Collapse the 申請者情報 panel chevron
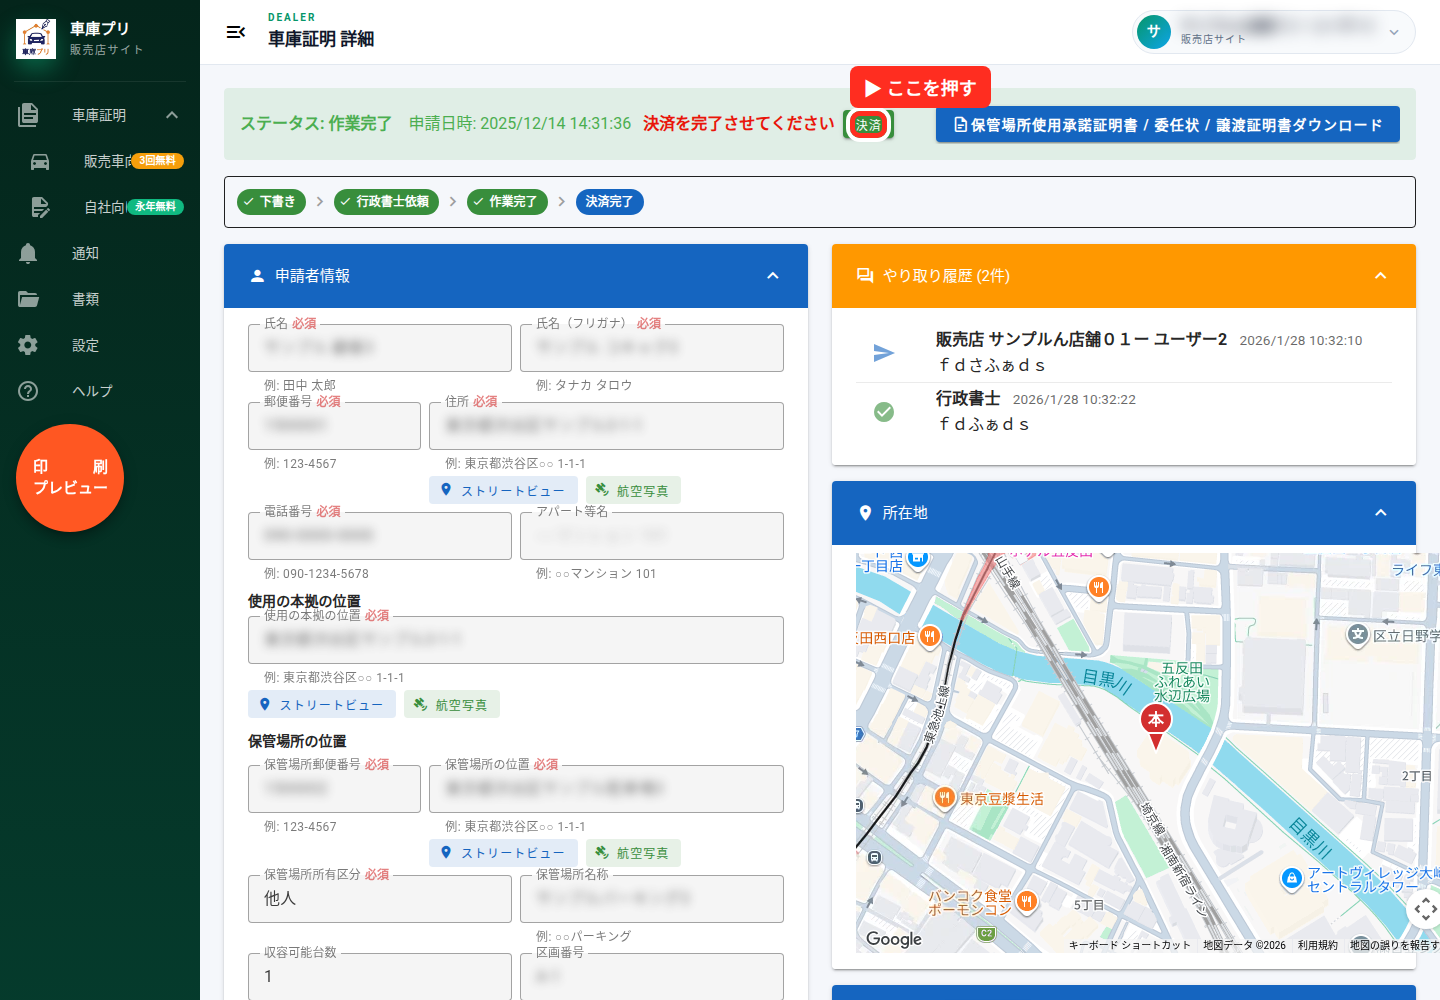This screenshot has width=1440, height=1000. pos(773,276)
